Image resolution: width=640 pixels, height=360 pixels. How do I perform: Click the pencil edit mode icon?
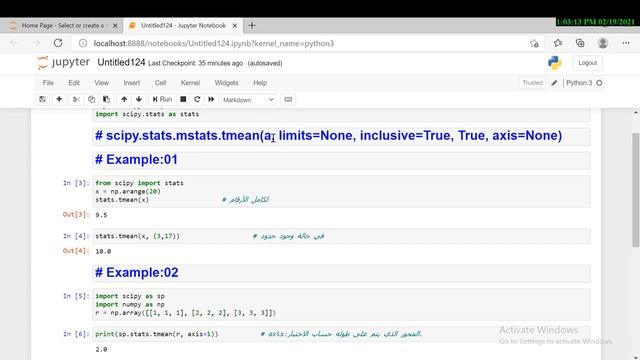[554, 83]
